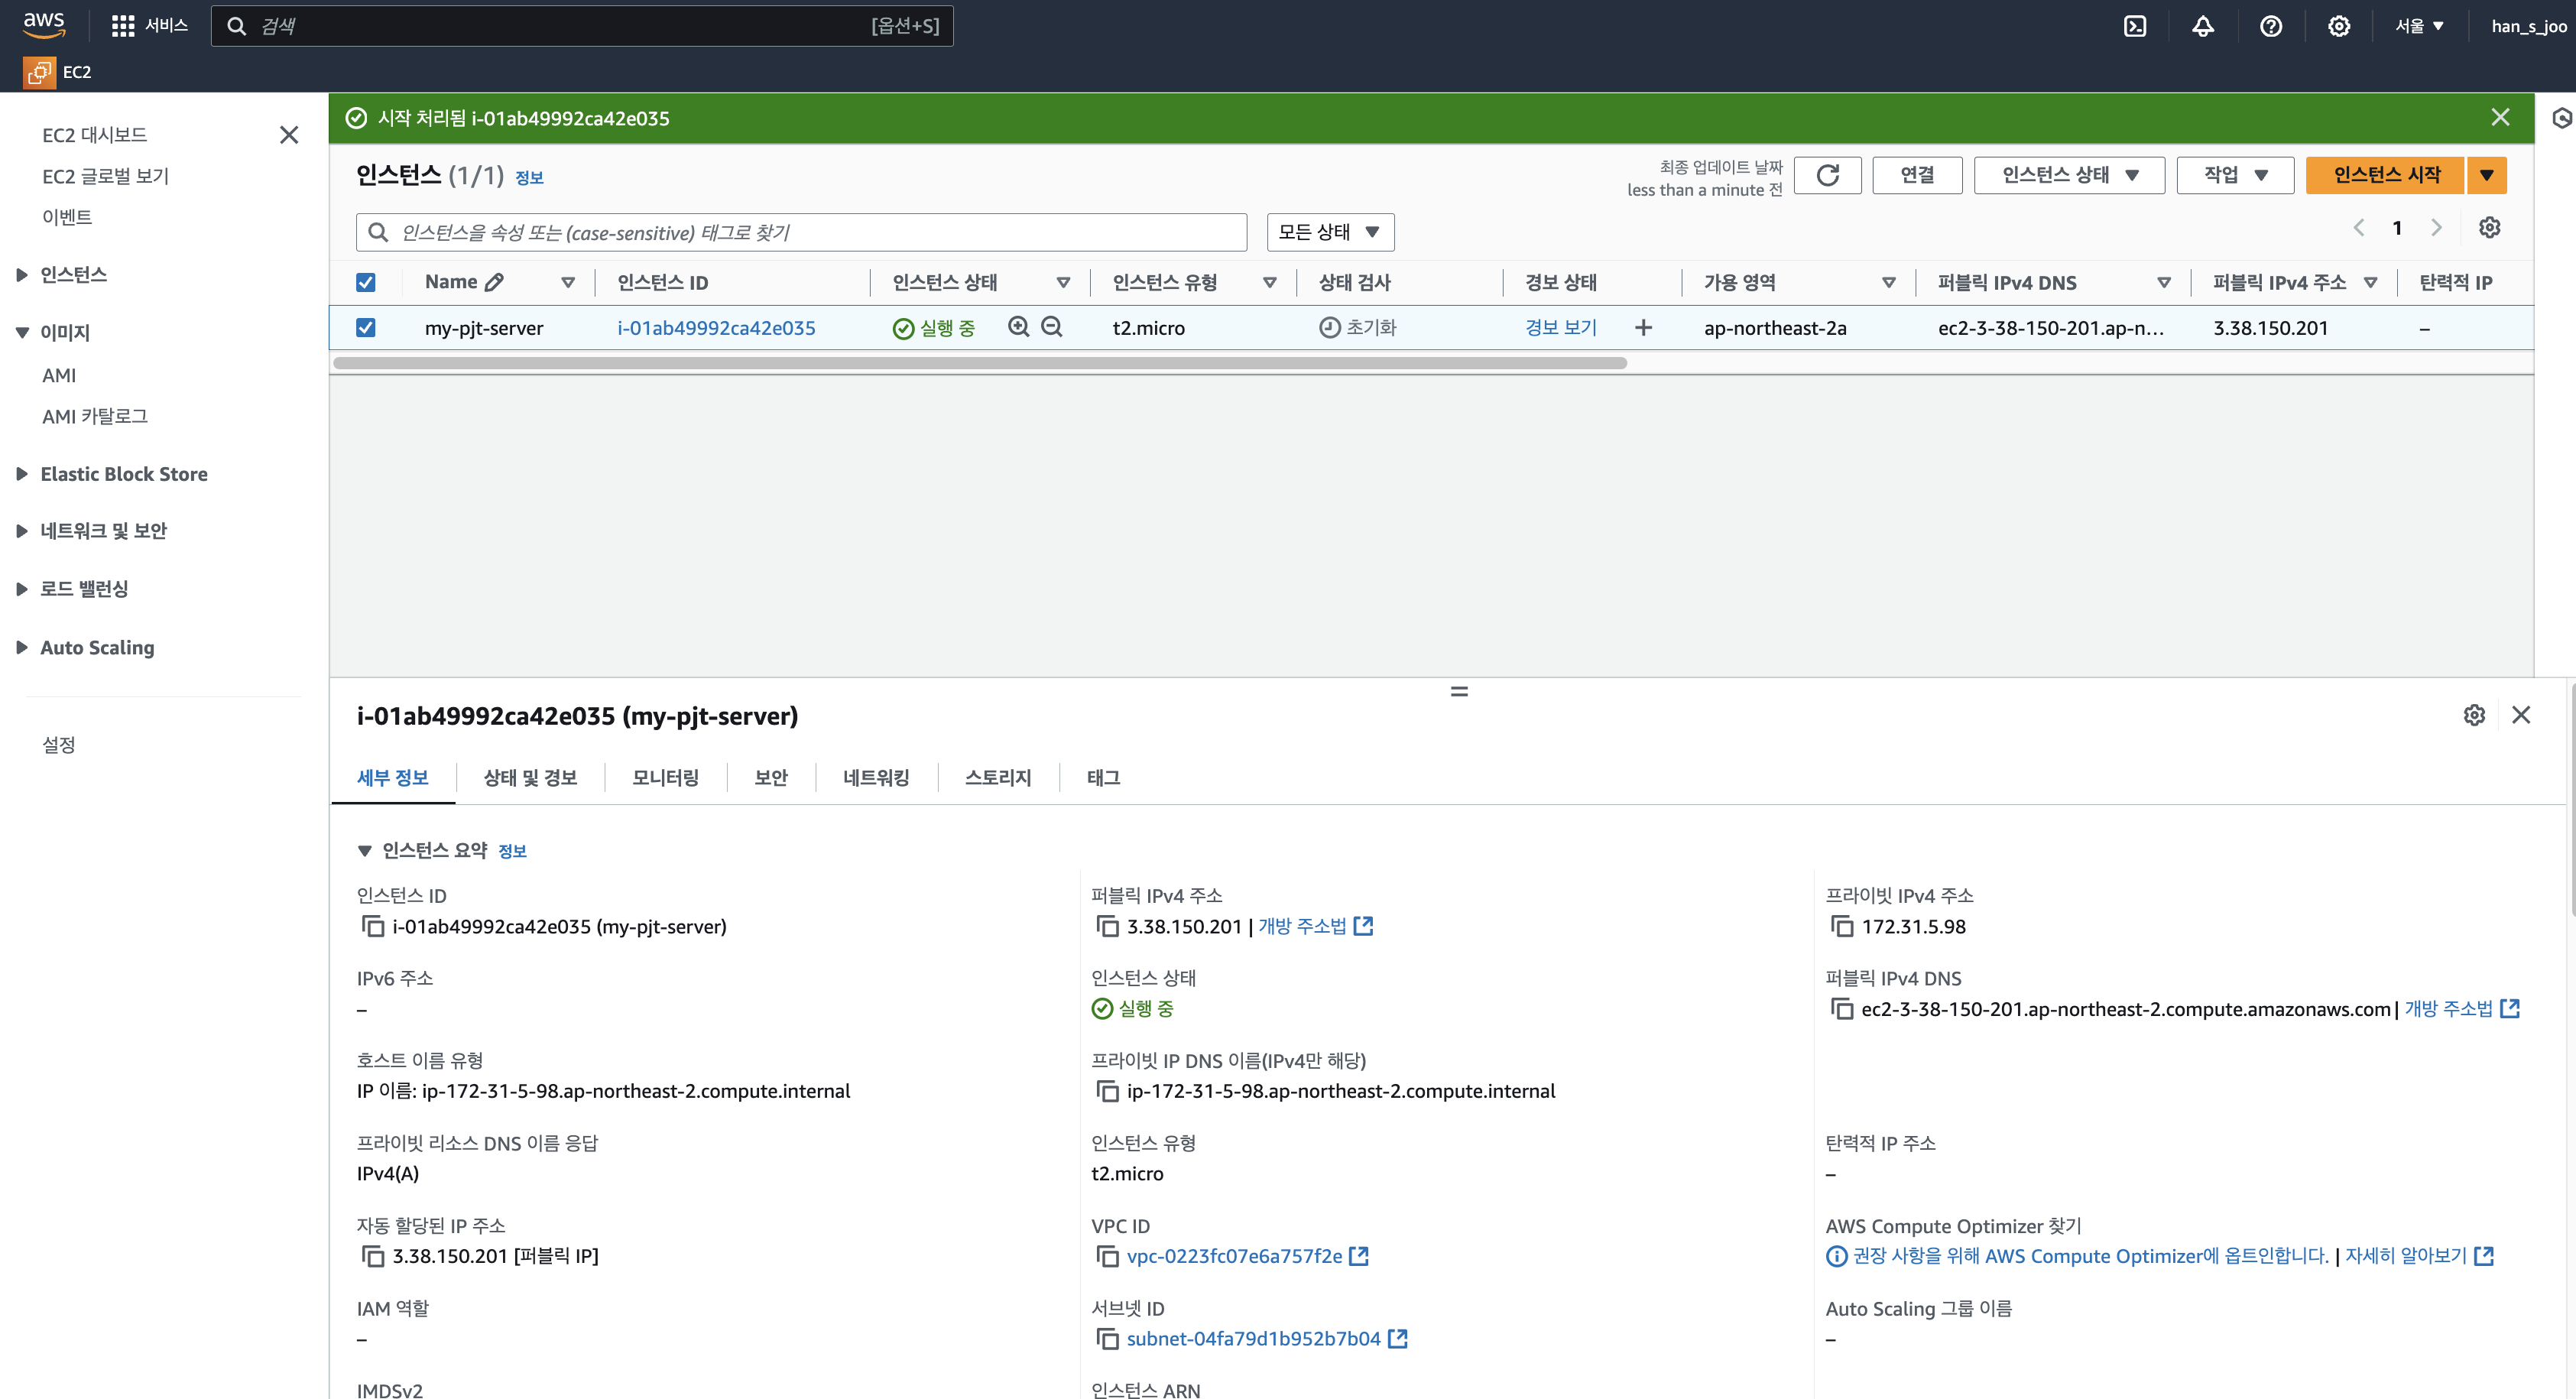Switch to the 보안 tab
The image size is (2576, 1399).
771,778
